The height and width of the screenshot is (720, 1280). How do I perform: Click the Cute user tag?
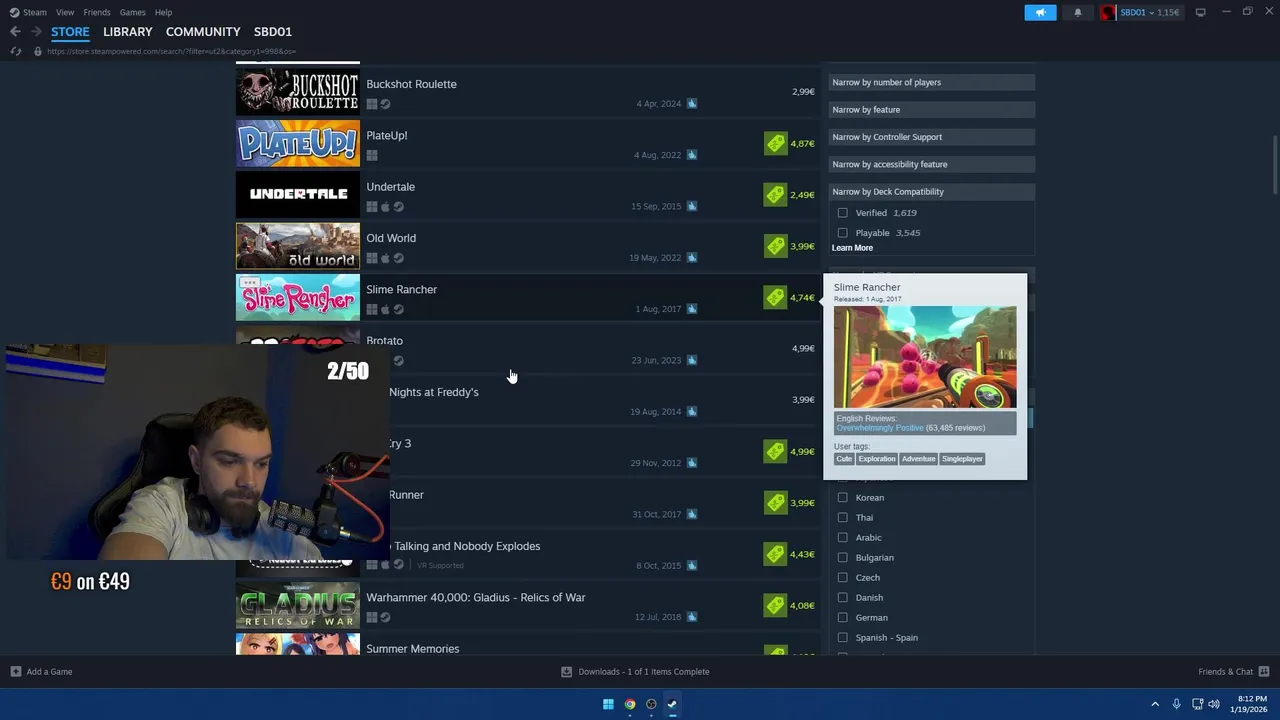point(844,459)
